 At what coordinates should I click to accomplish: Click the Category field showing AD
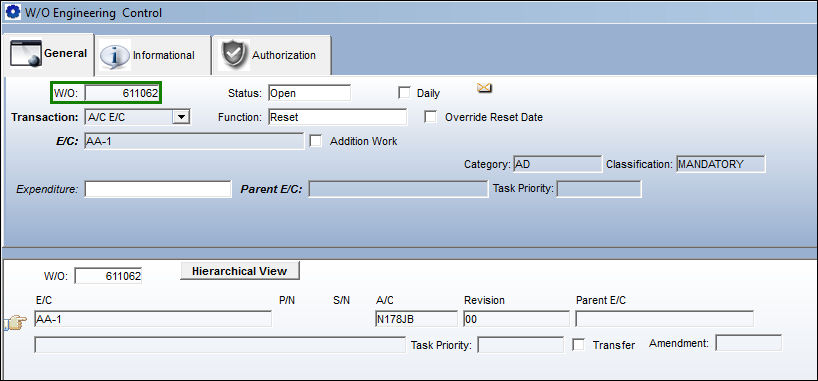point(558,164)
